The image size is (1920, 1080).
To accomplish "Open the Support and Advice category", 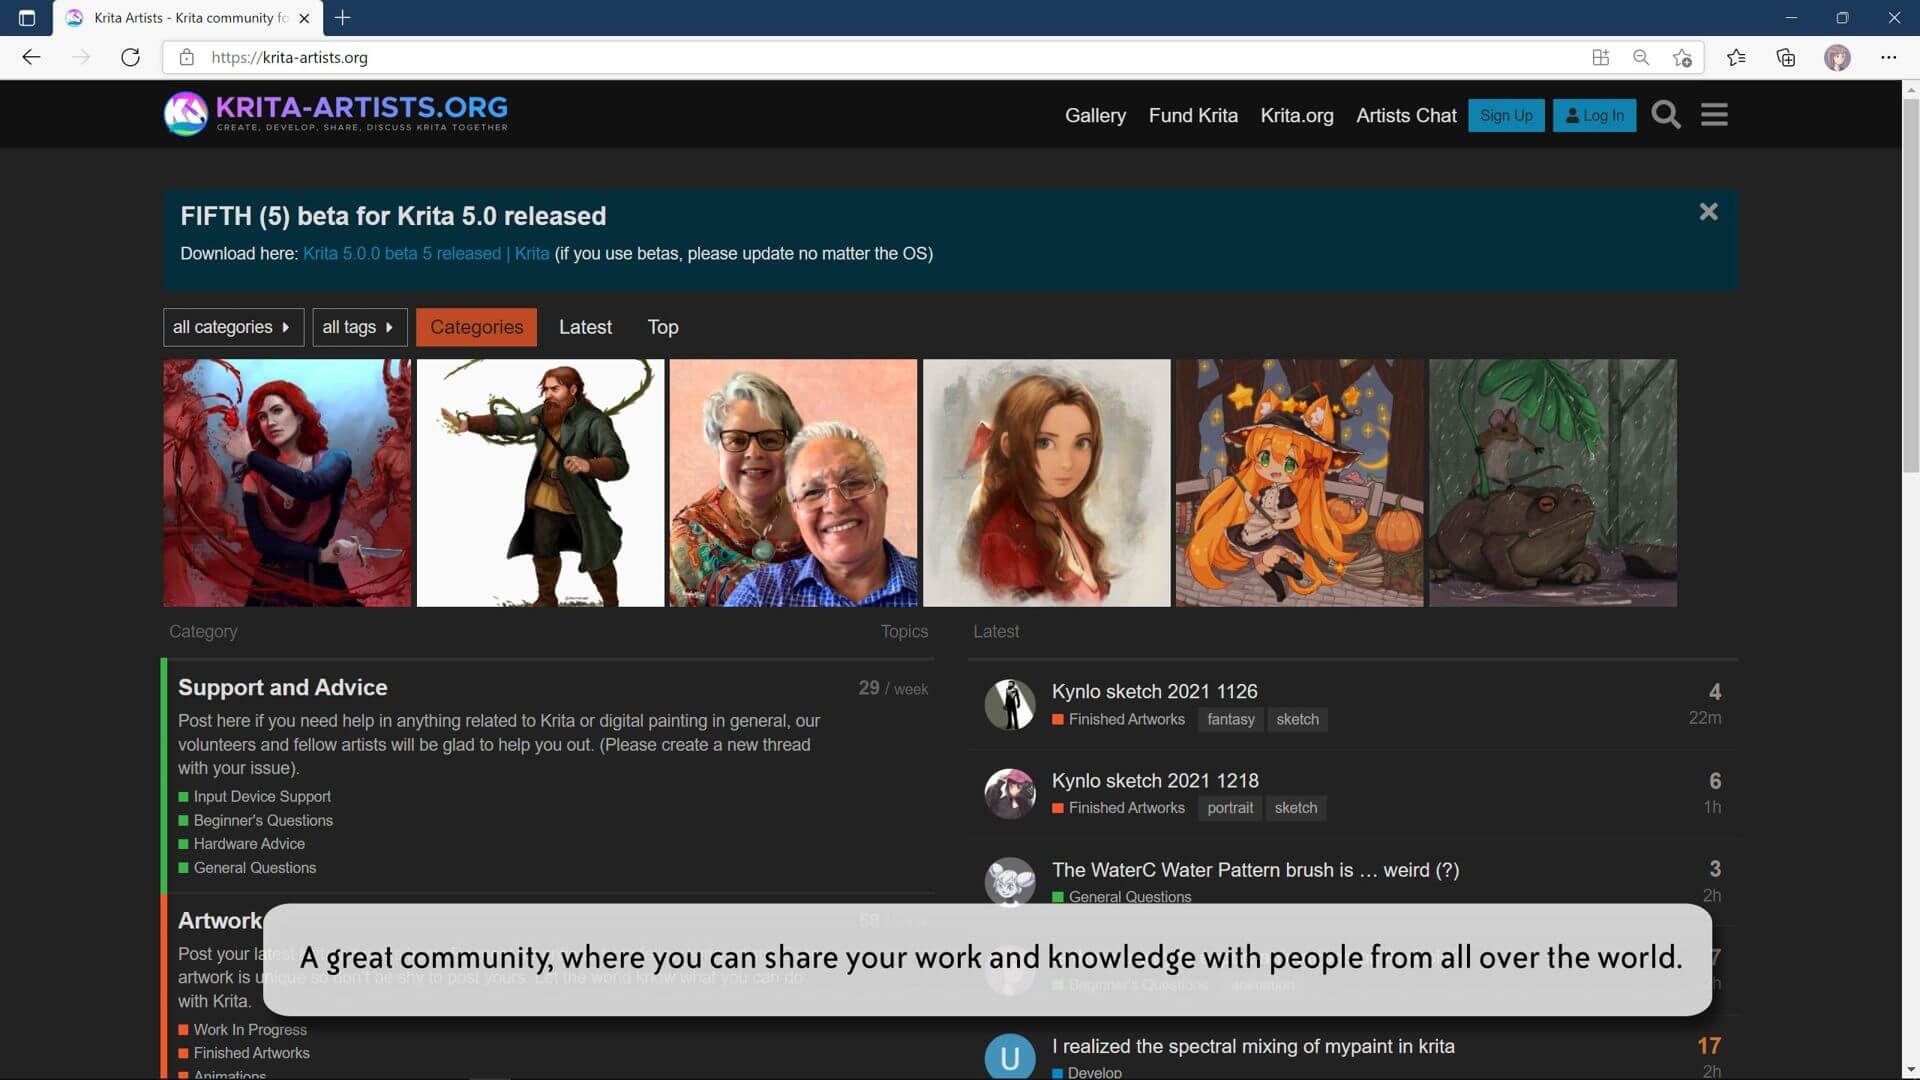I will tap(282, 687).
